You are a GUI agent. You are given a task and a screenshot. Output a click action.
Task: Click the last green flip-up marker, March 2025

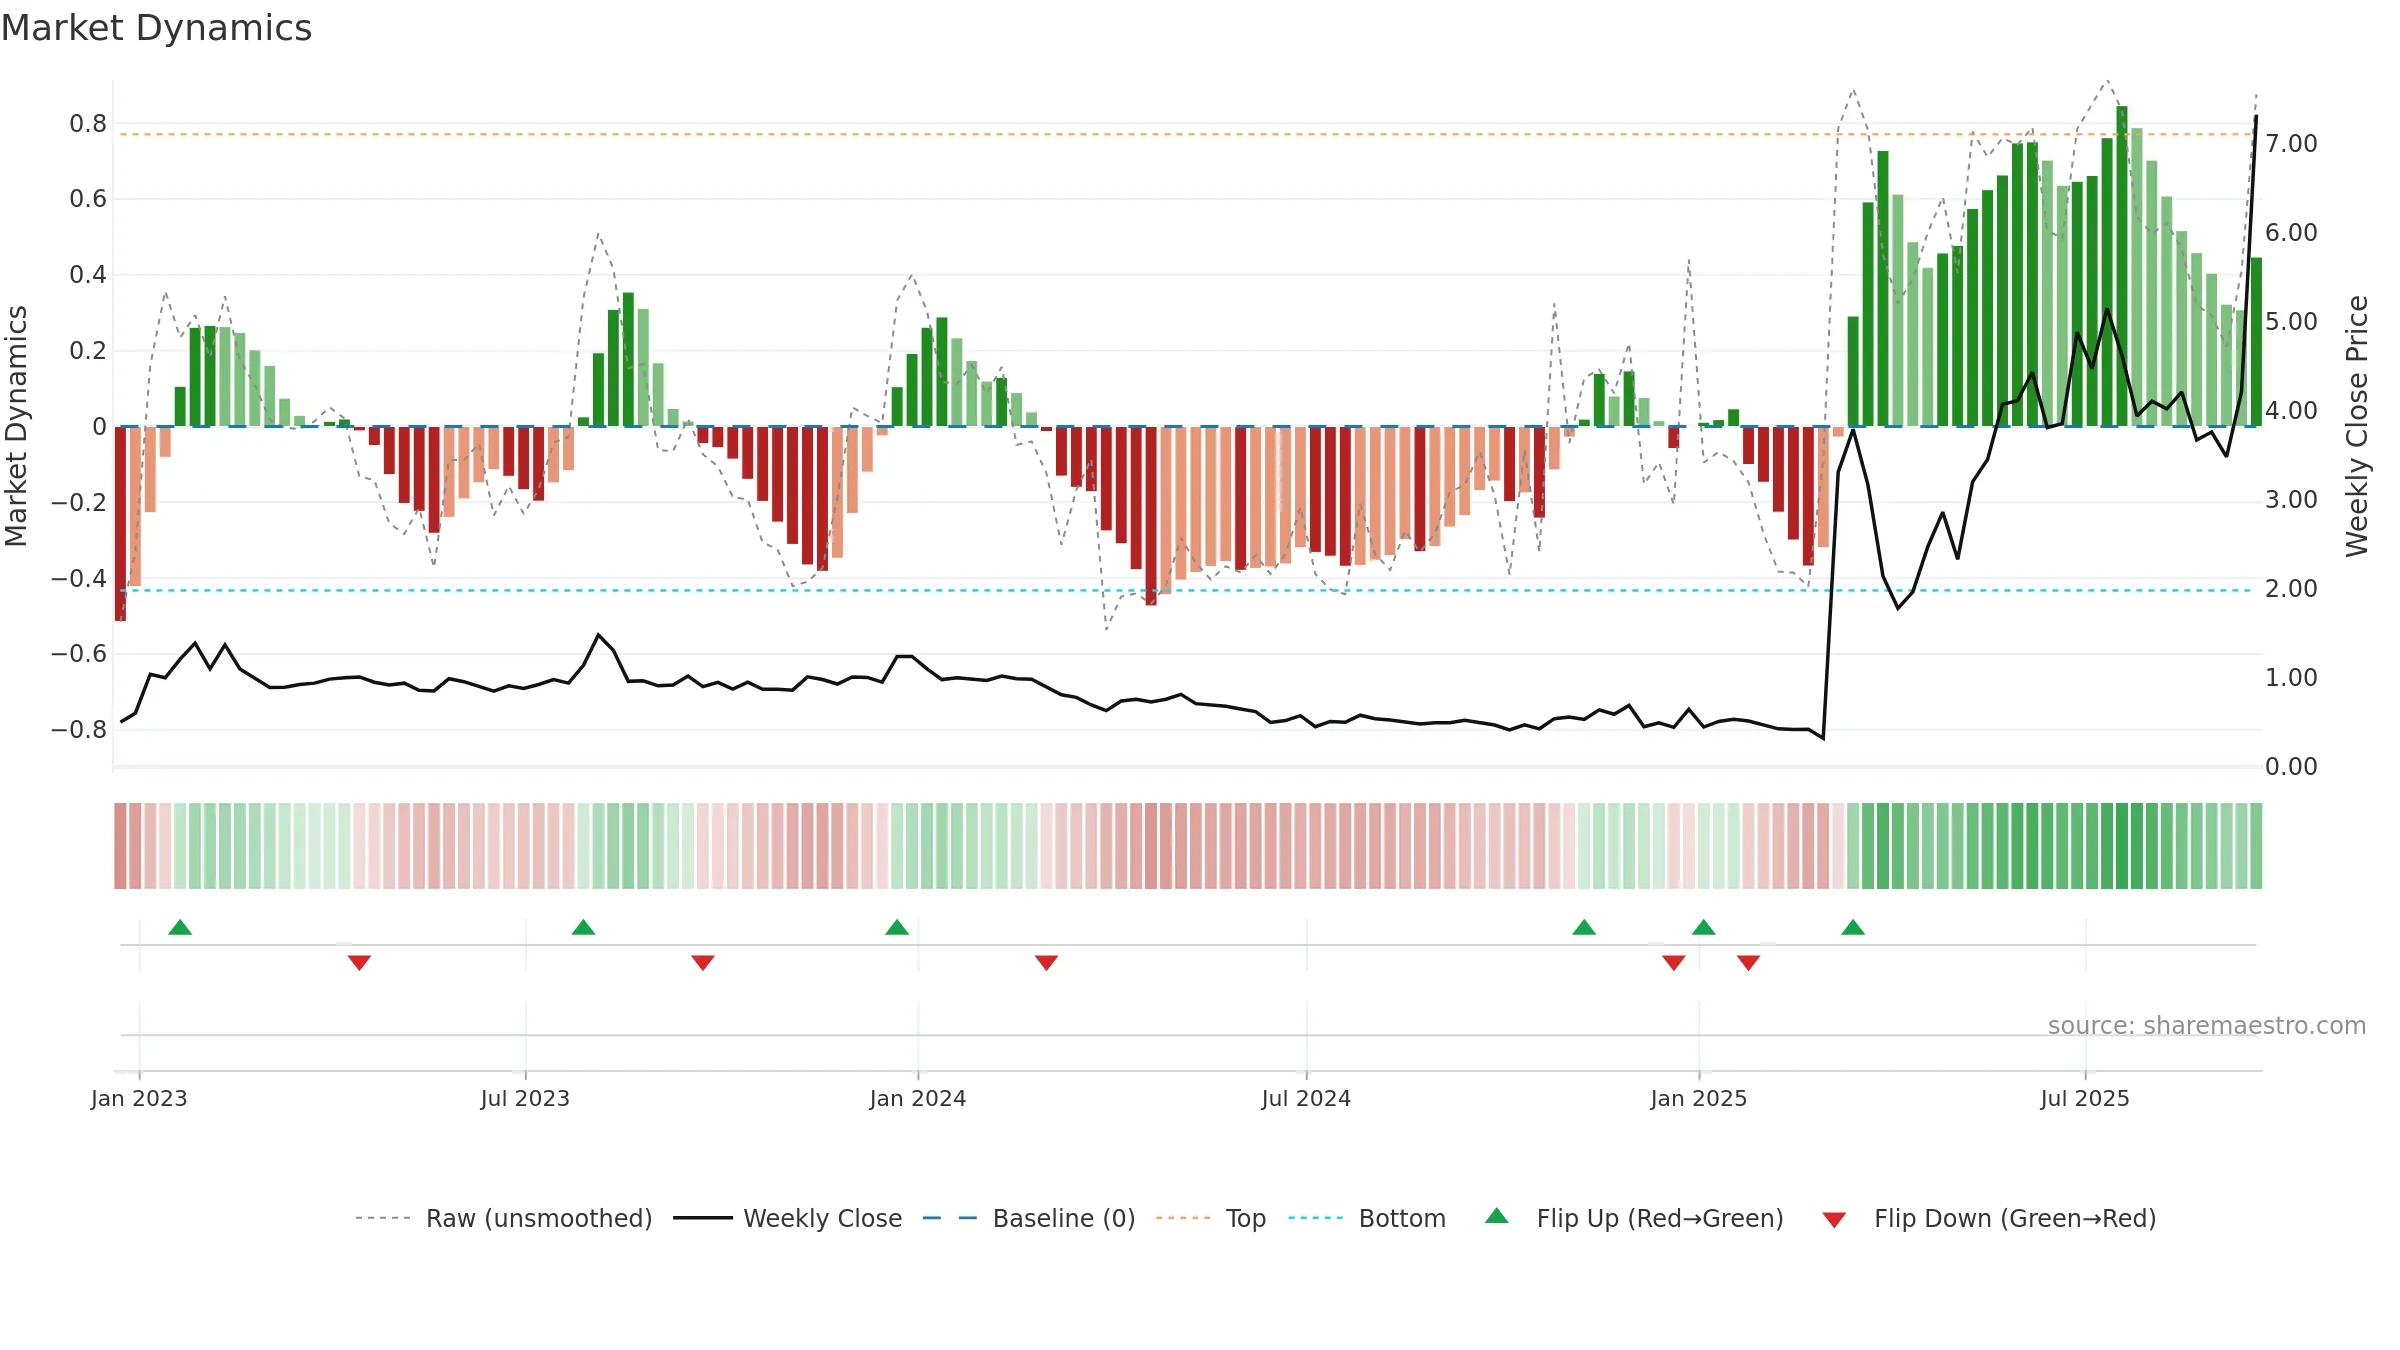[1853, 927]
